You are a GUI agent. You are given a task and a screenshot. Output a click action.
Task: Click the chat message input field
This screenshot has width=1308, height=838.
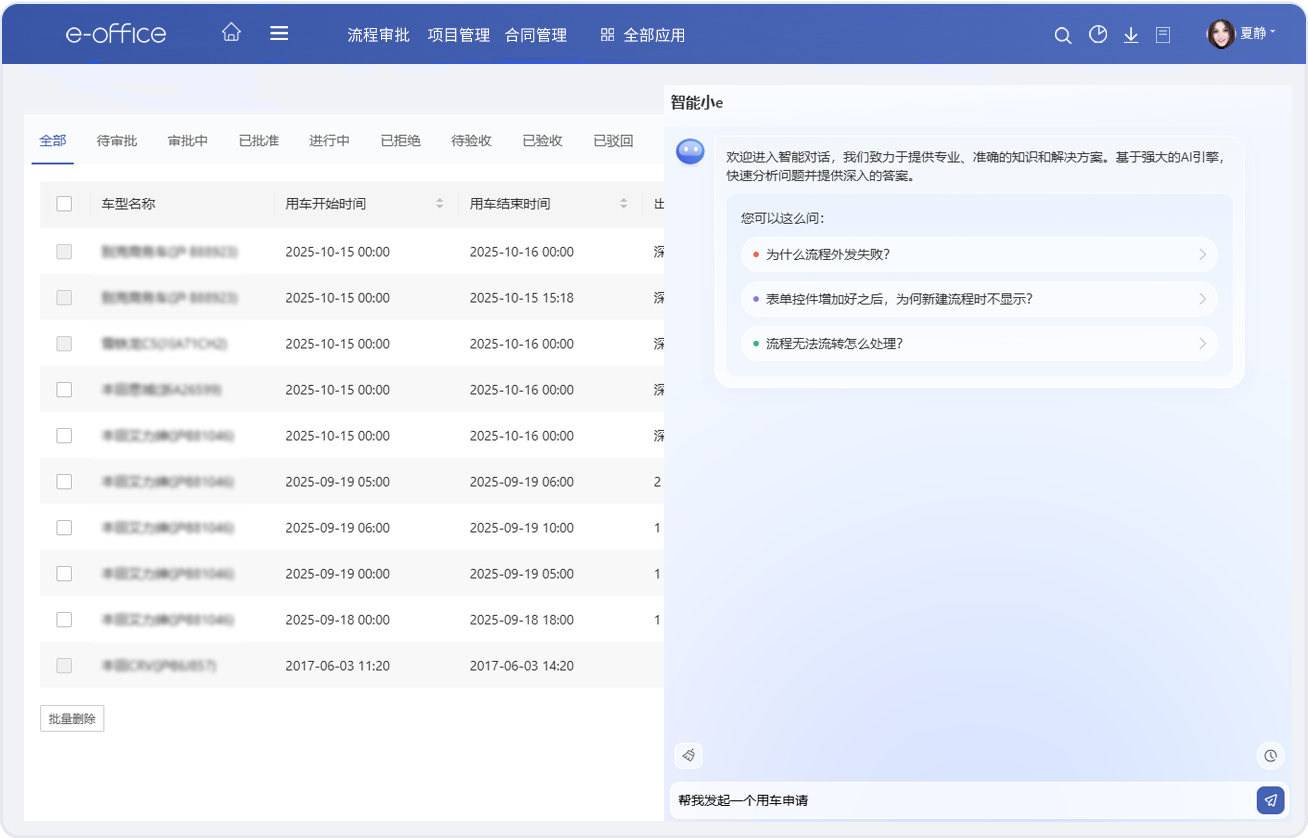pyautogui.click(x=960, y=800)
